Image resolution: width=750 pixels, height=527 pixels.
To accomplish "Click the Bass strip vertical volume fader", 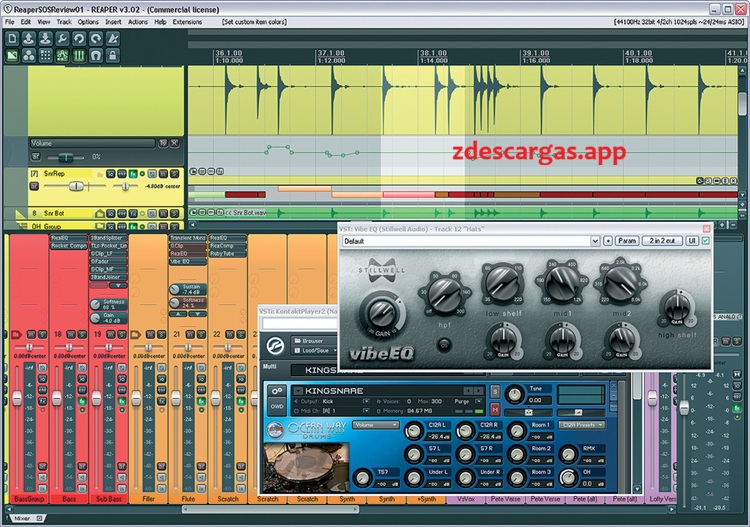I will pyautogui.click(x=57, y=398).
